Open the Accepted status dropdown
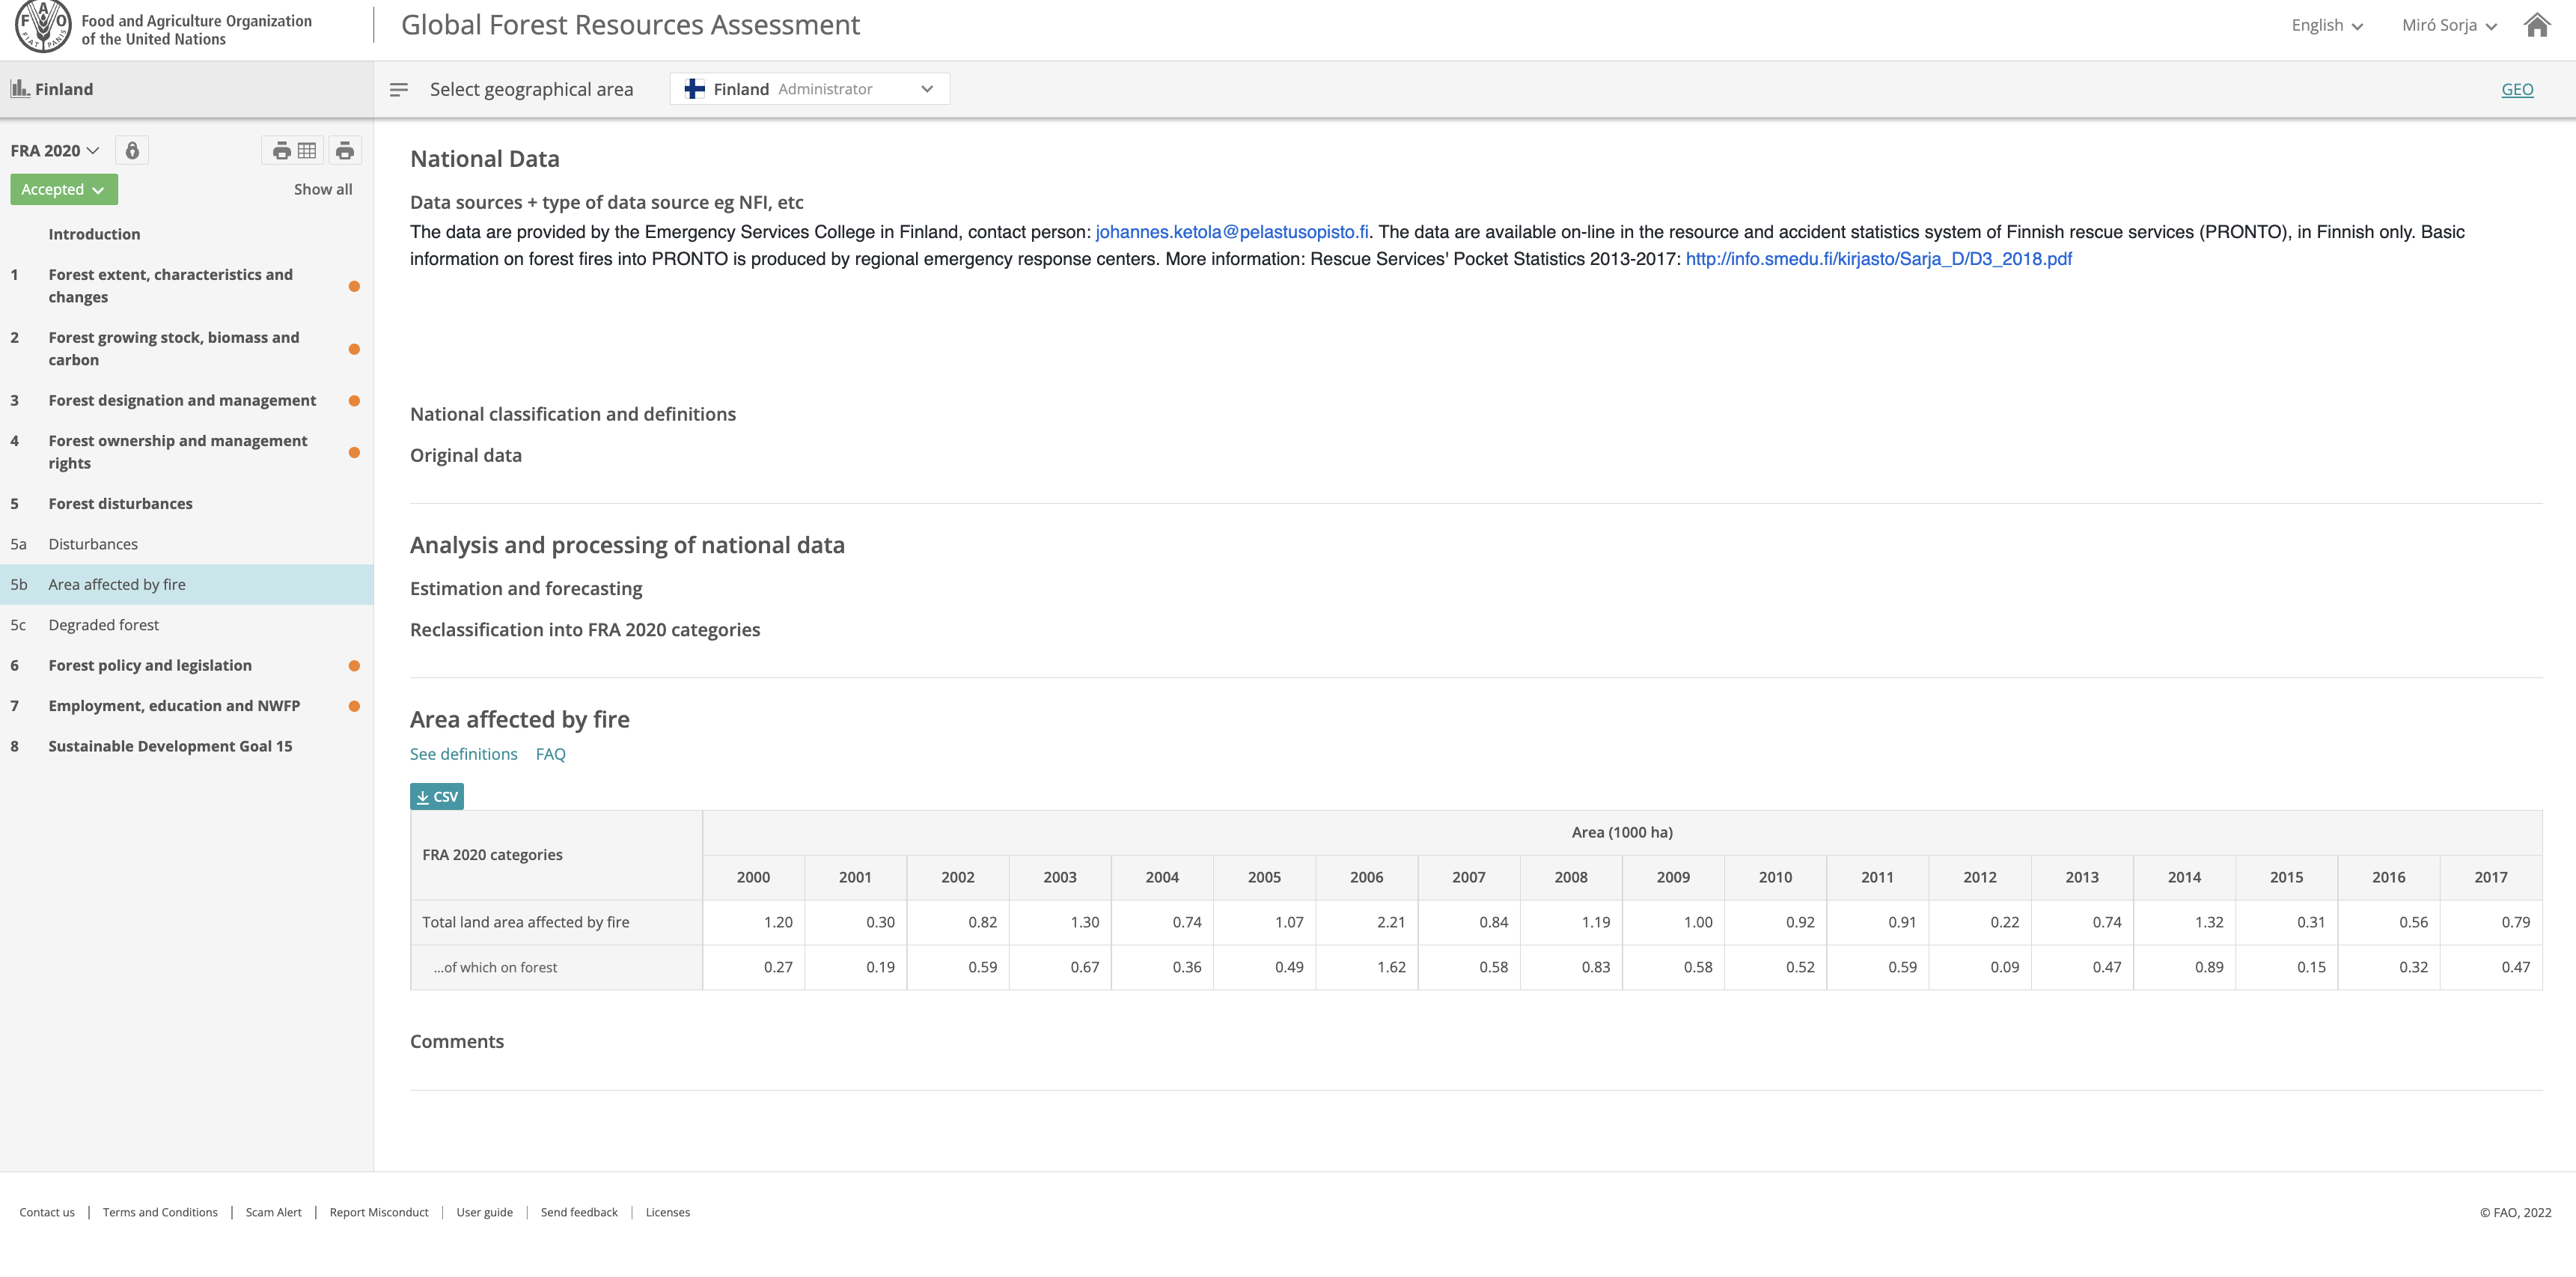This screenshot has height=1277, width=2576. (x=63, y=189)
